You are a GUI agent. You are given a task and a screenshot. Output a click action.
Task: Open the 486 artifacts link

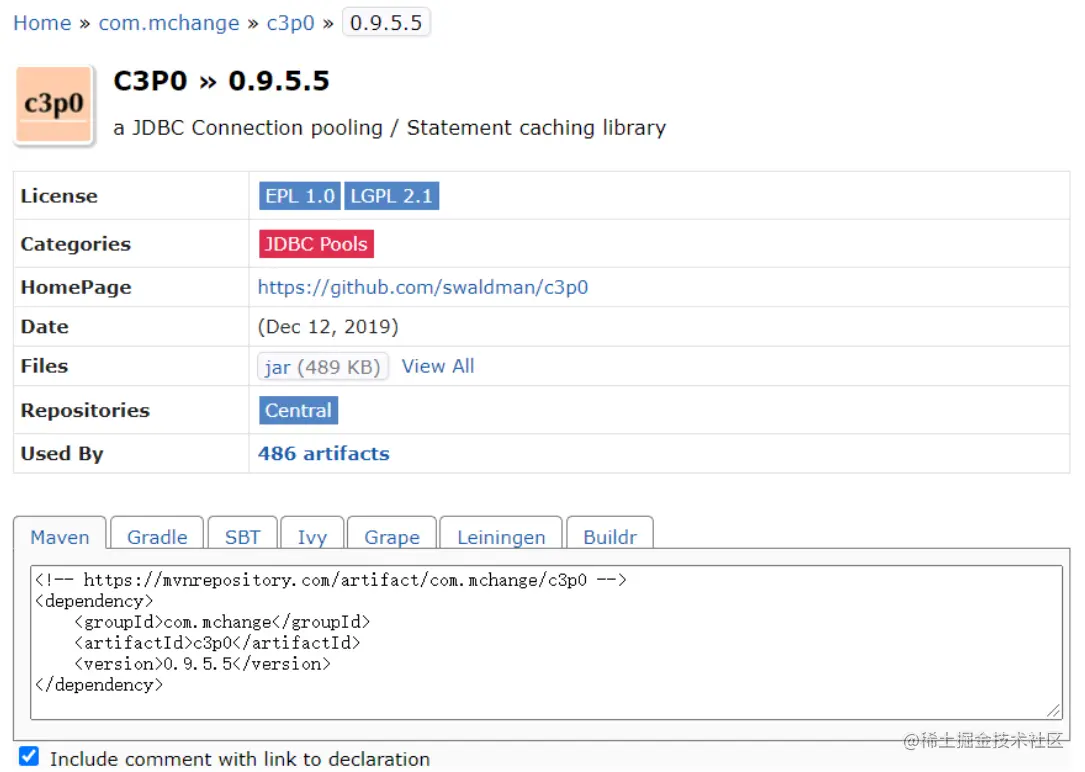(x=324, y=453)
